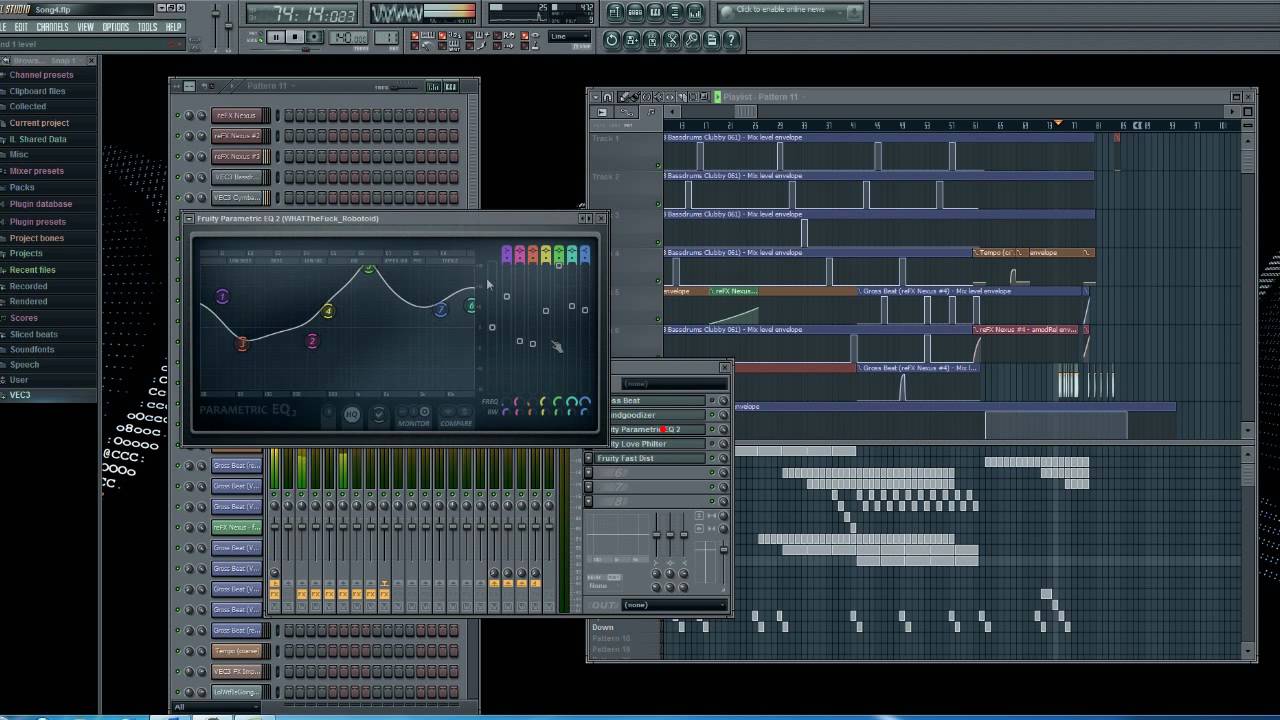This screenshot has width=1280, height=720.
Task: Select EQ band 7 node on the curve
Action: [x=440, y=310]
